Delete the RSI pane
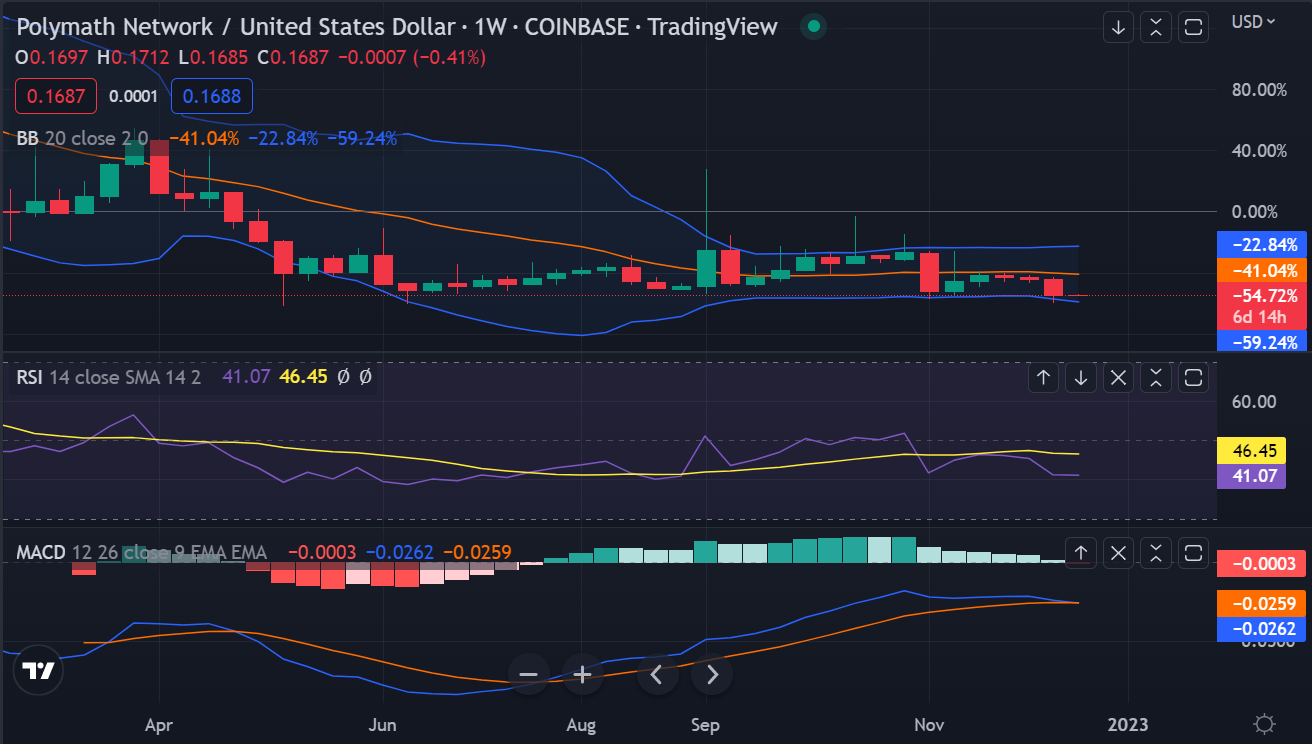This screenshot has height=744, width=1312. pos(1118,377)
